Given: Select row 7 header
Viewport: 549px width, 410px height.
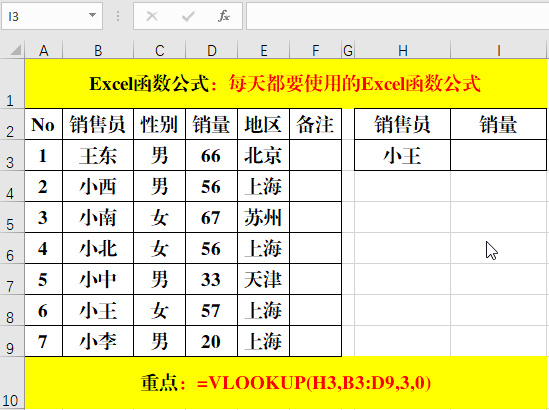Looking at the screenshot, I should (x=12, y=279).
